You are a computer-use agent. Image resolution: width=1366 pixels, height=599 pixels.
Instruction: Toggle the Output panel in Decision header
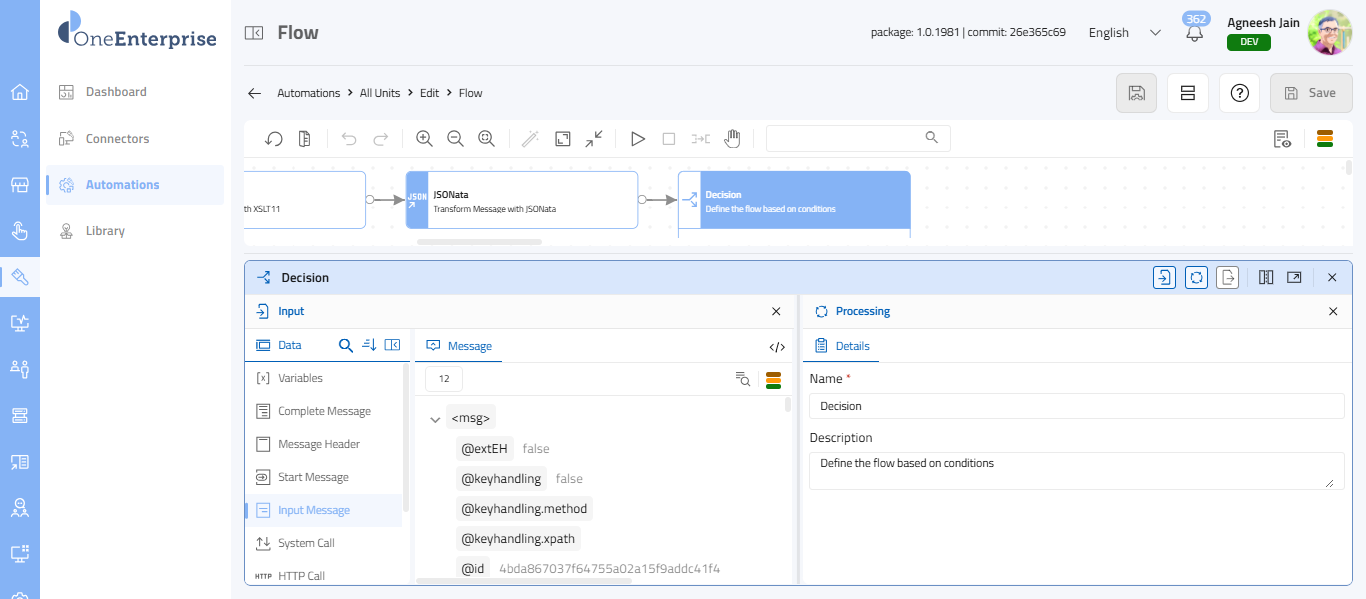[x=1227, y=277]
